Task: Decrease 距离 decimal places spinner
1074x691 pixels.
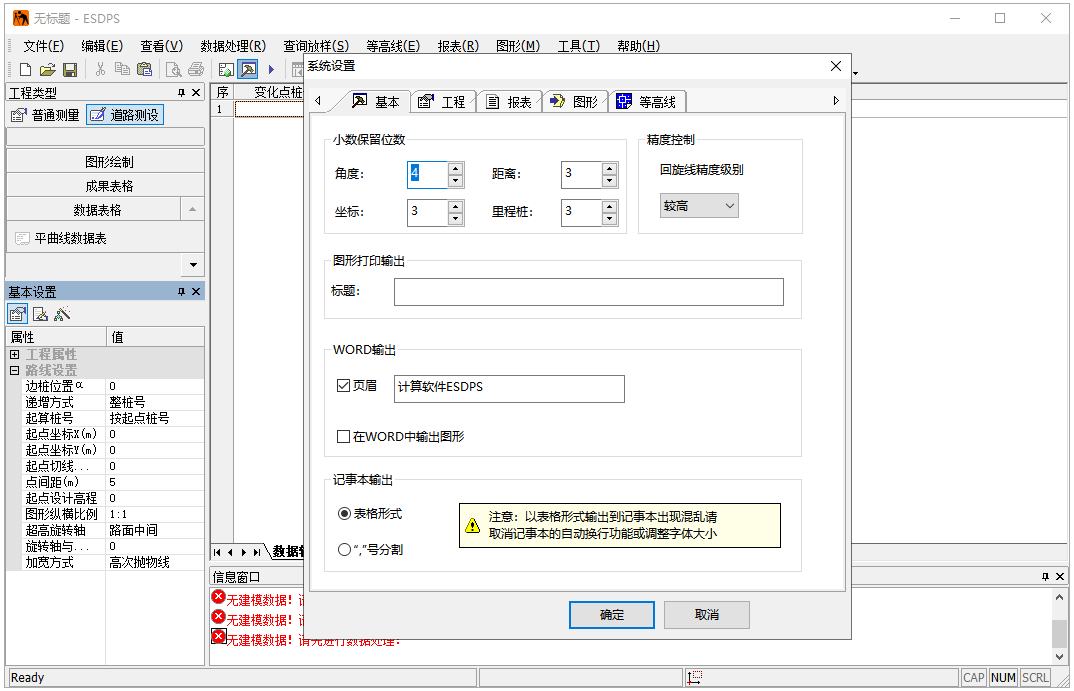Action: 610,181
